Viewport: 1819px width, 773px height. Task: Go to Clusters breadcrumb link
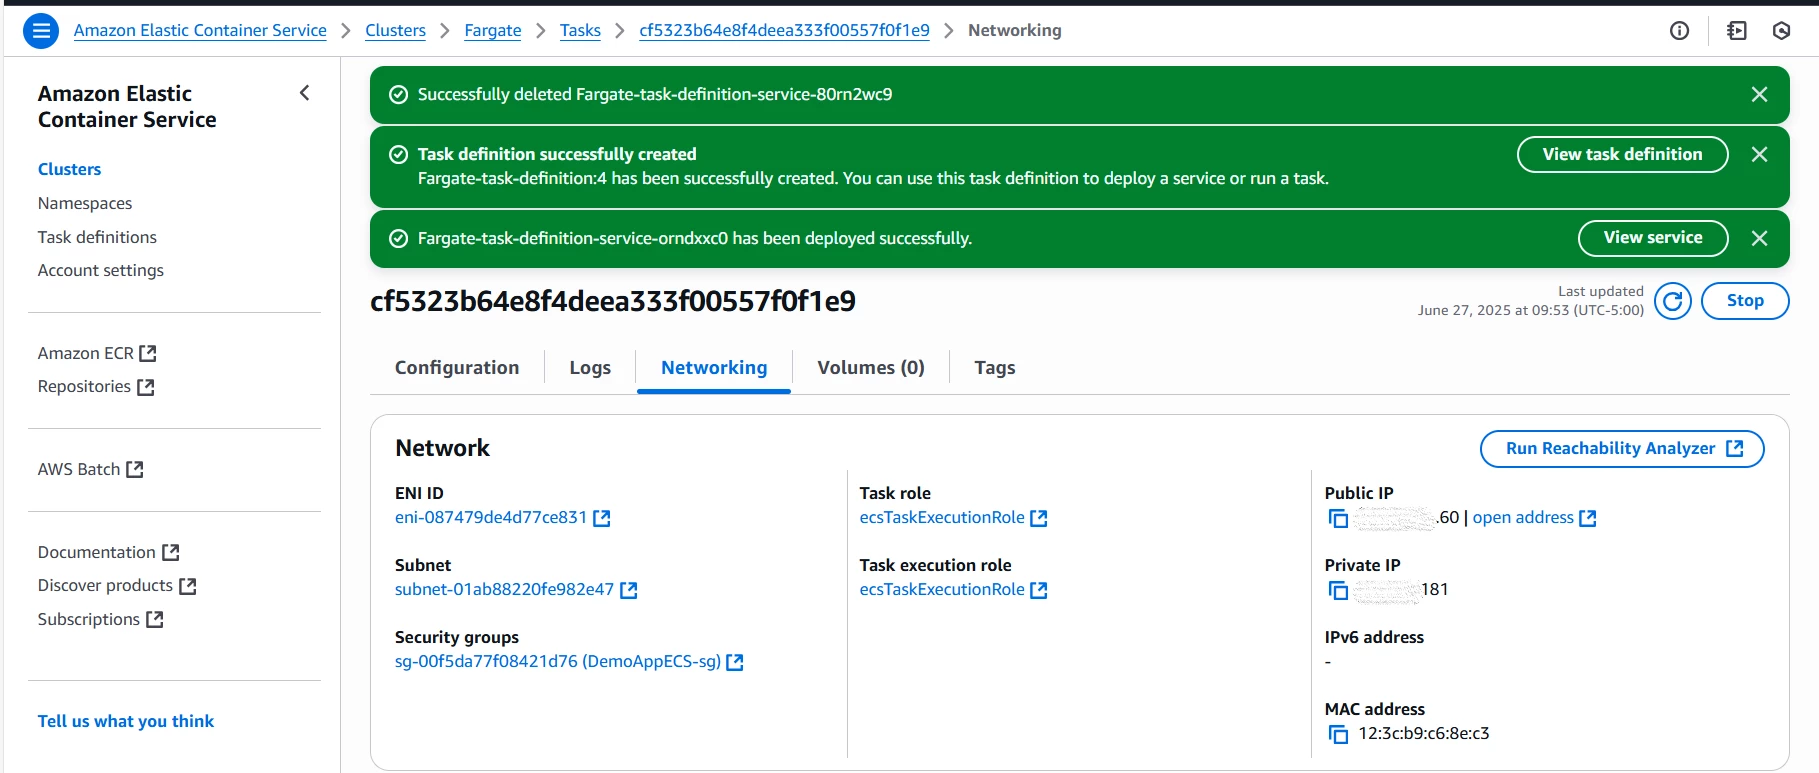pos(395,31)
